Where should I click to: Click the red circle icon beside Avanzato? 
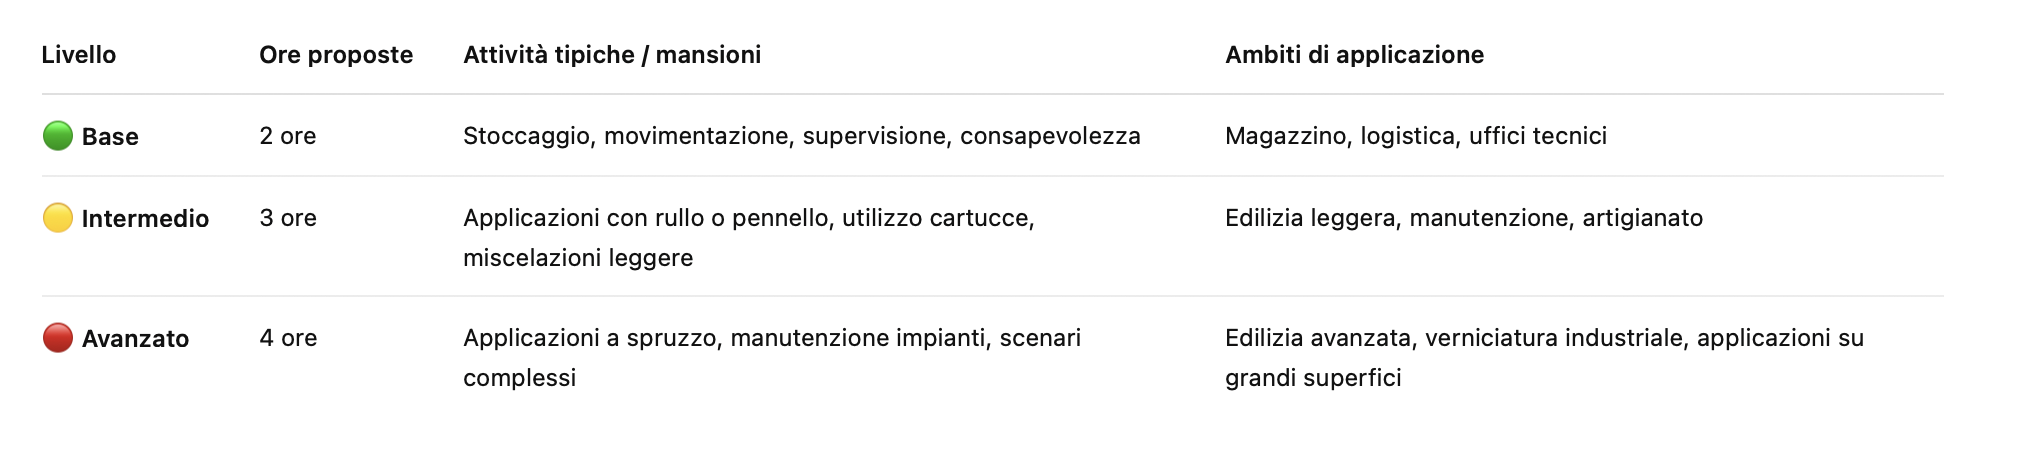(x=58, y=338)
